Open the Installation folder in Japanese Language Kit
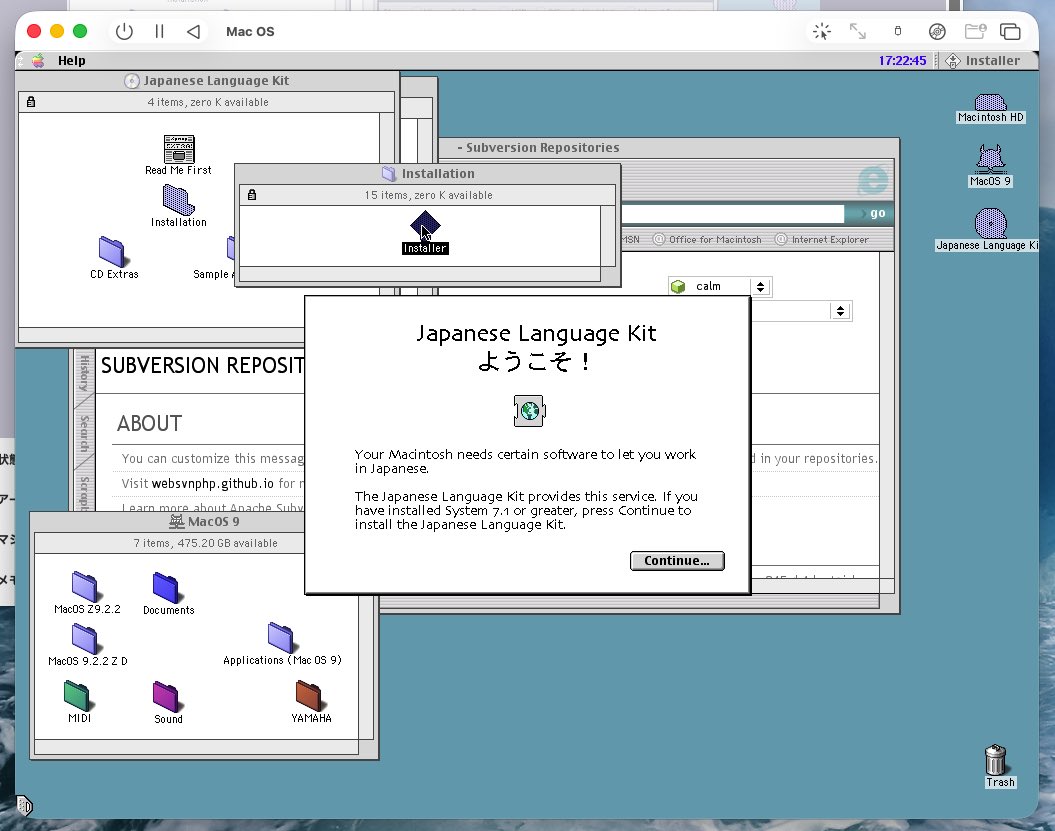 [178, 207]
